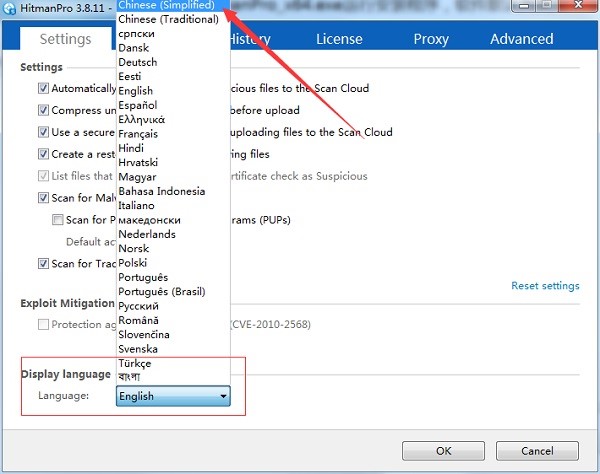Choose Deutsch in the language dropdown list
600x474 pixels.
click(137, 62)
